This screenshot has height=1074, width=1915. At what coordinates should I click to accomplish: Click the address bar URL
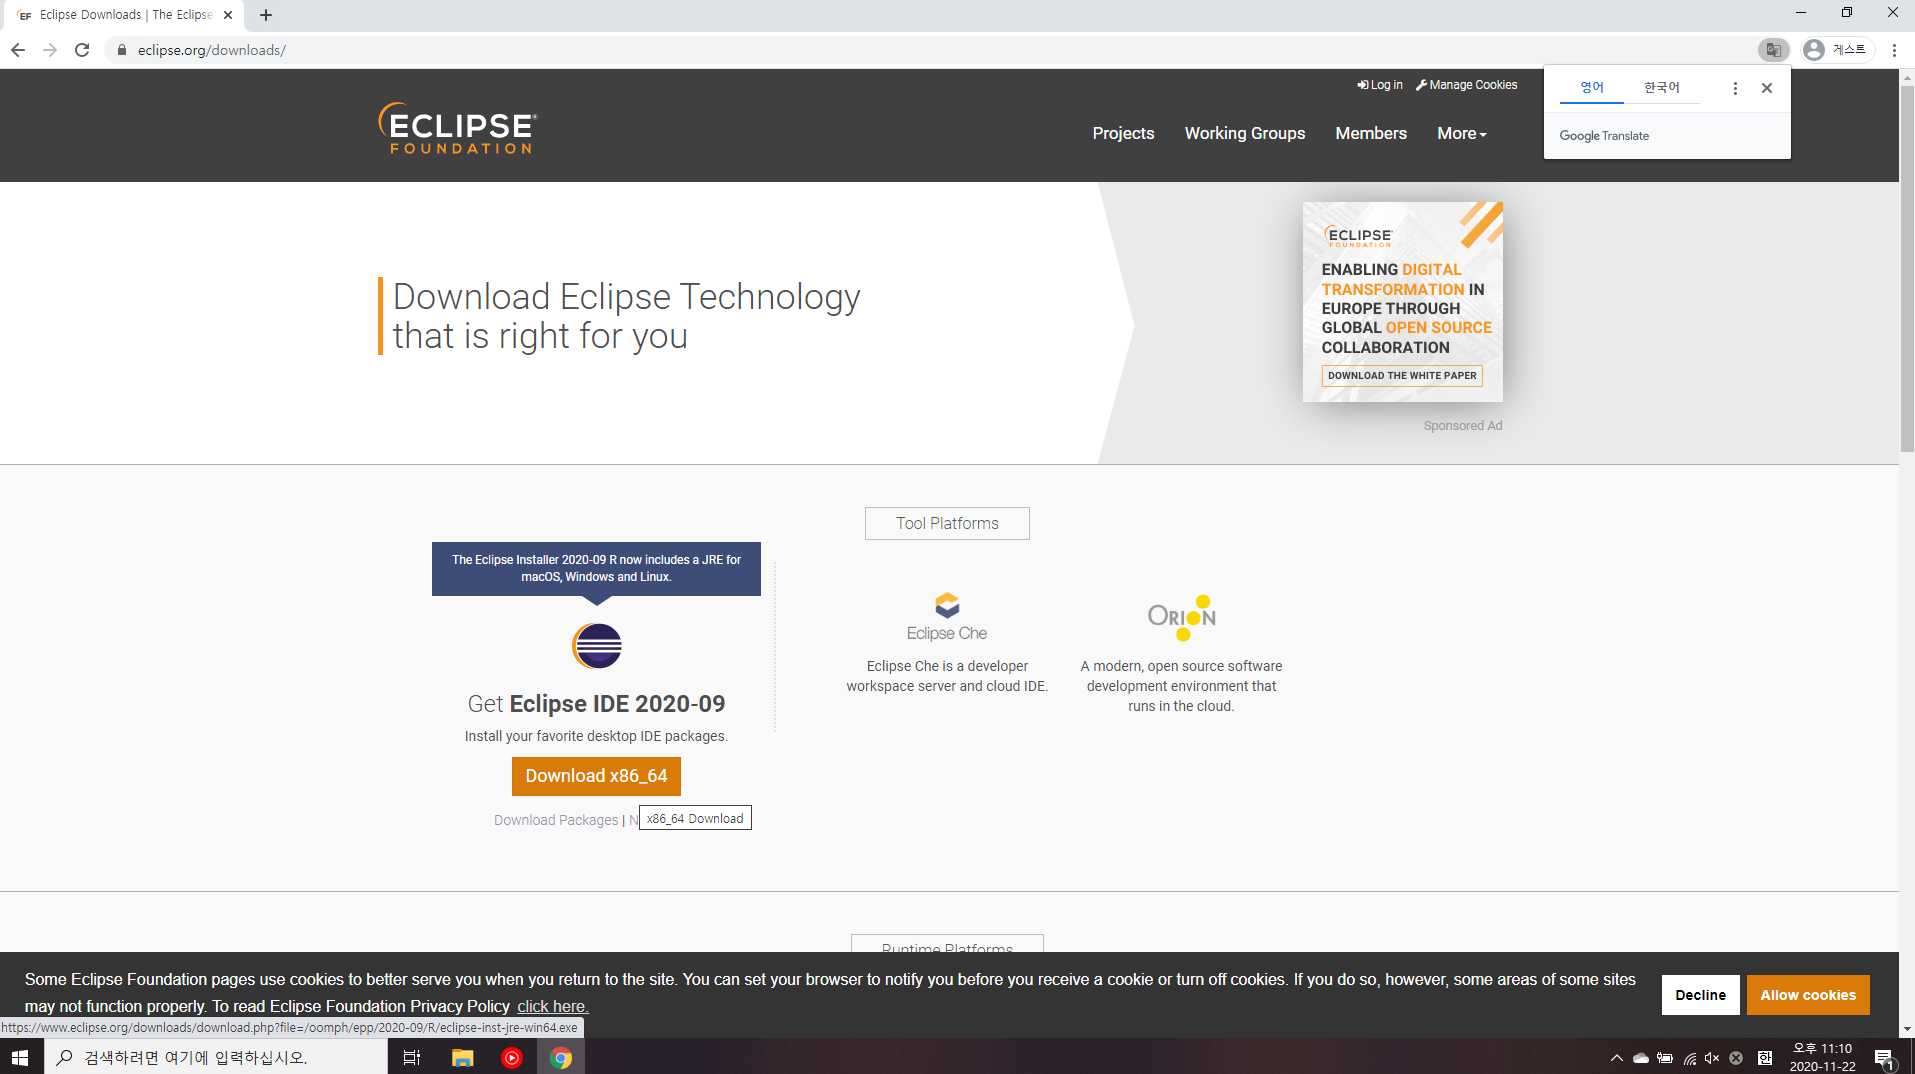[212, 50]
